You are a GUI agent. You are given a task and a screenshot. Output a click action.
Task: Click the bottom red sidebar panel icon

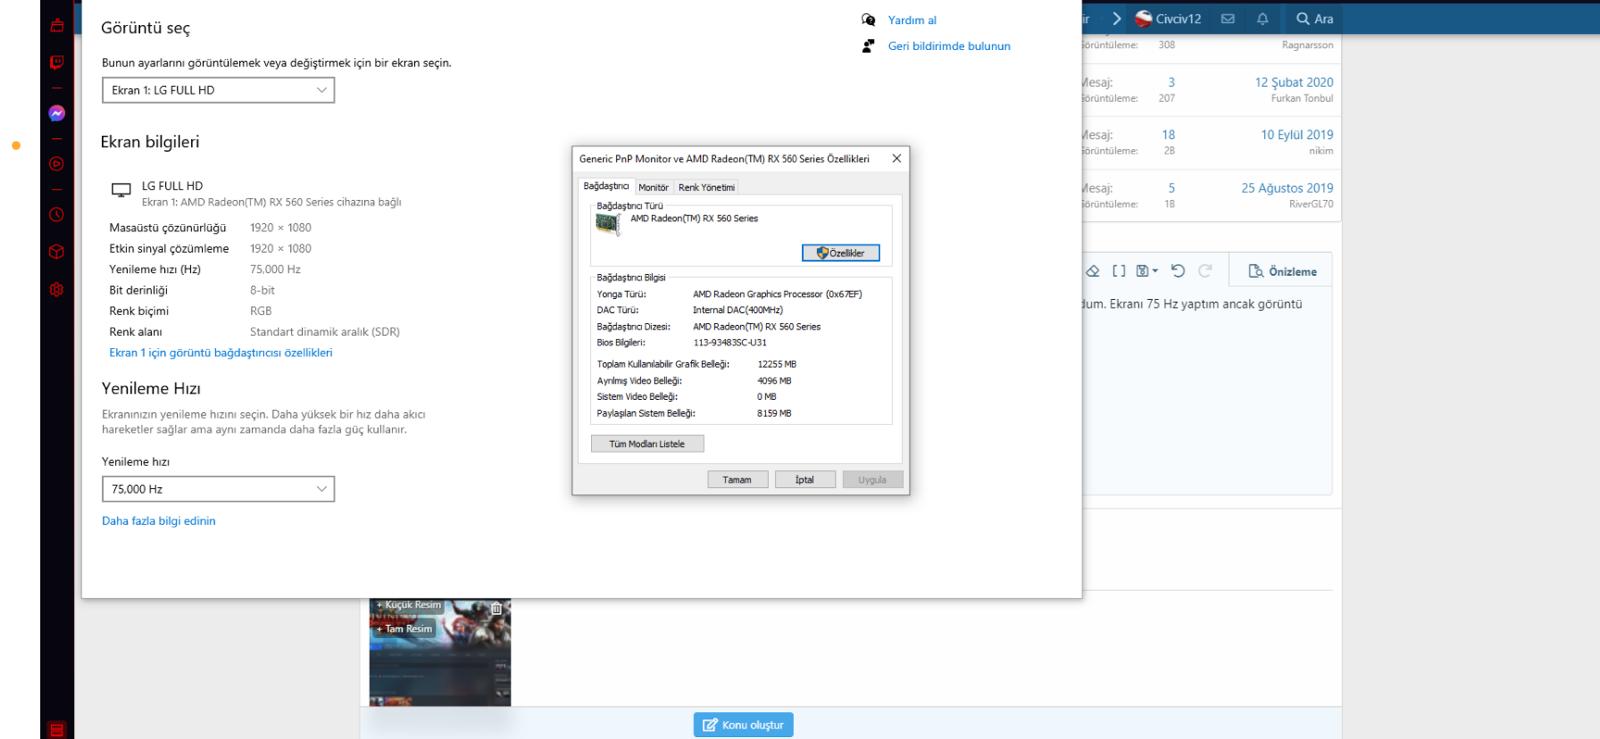tap(57, 730)
